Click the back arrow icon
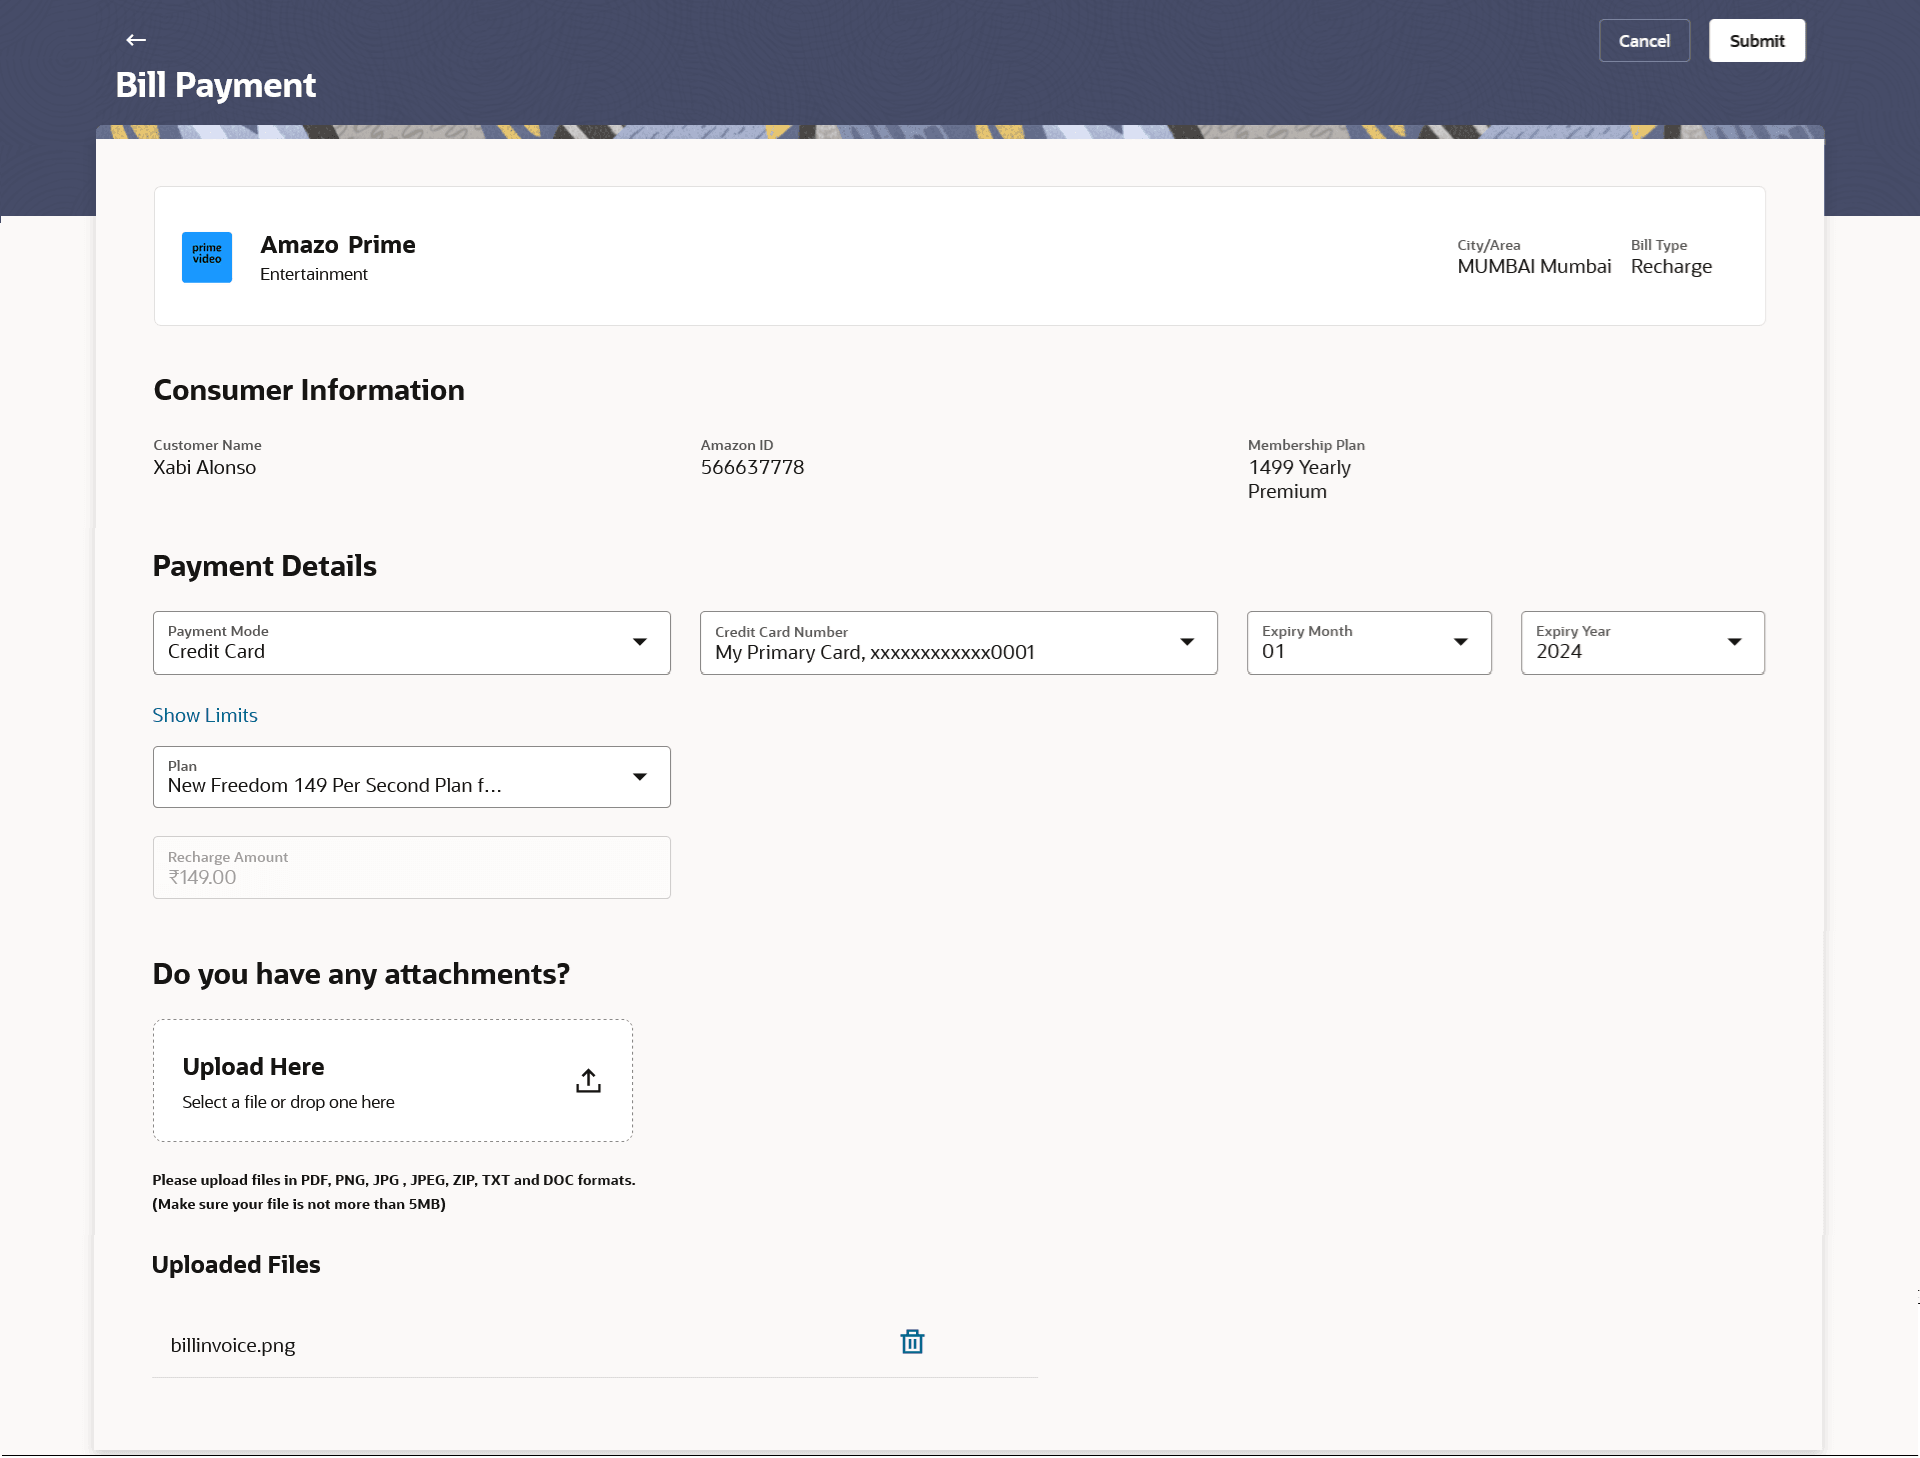This screenshot has width=1920, height=1458. [136, 40]
